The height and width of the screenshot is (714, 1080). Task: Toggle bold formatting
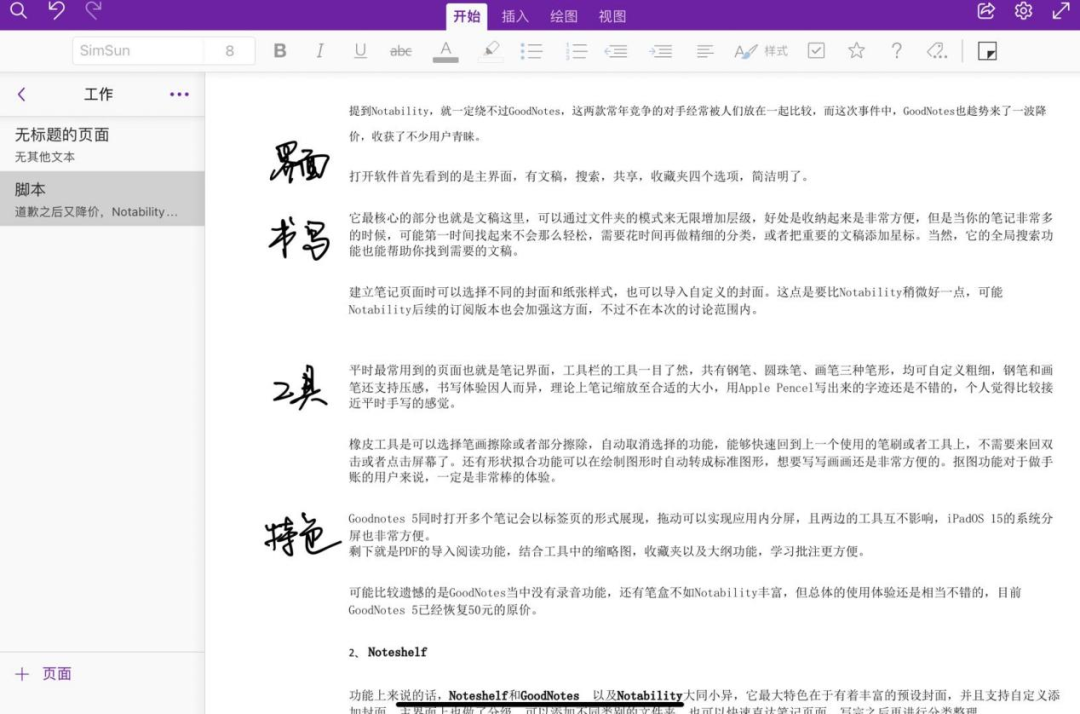pos(280,51)
